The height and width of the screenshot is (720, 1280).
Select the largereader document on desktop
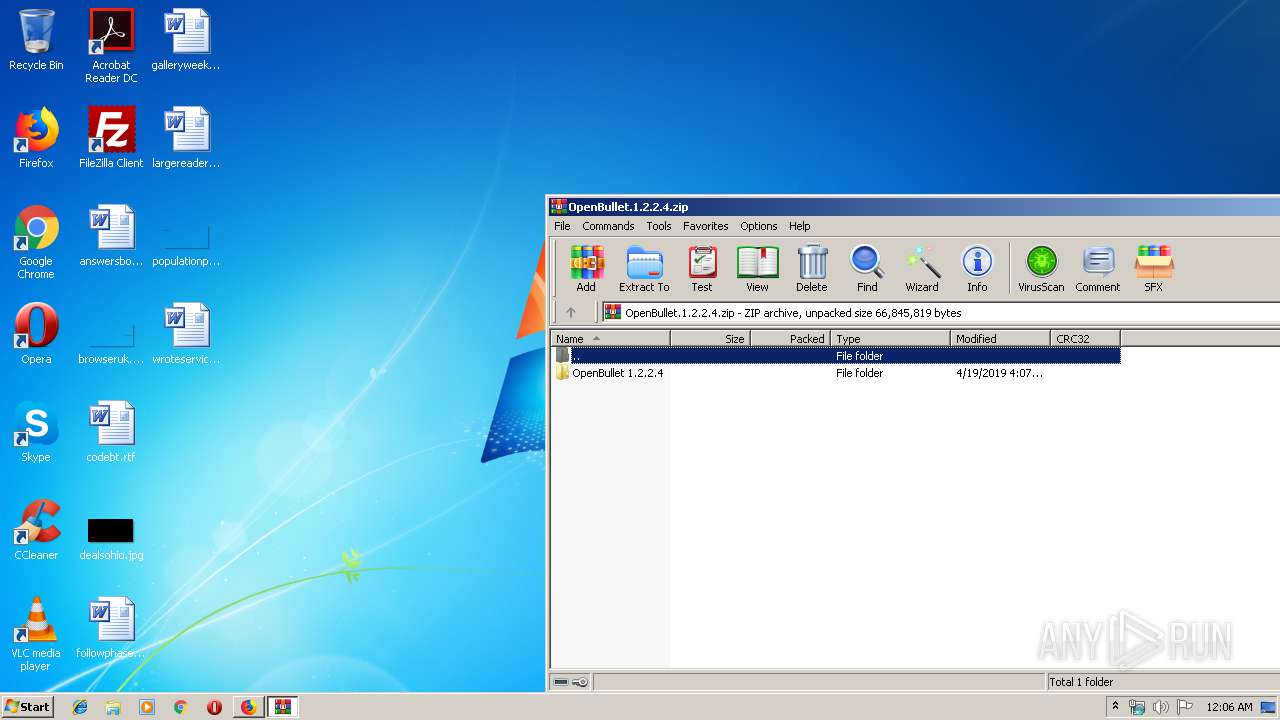click(186, 138)
